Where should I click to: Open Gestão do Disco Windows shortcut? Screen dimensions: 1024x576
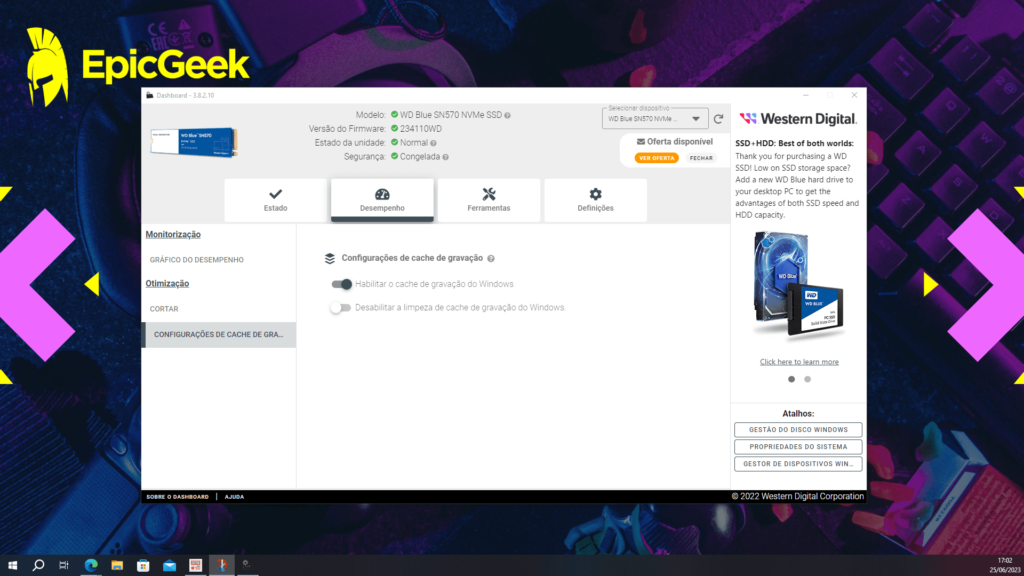tap(798, 430)
